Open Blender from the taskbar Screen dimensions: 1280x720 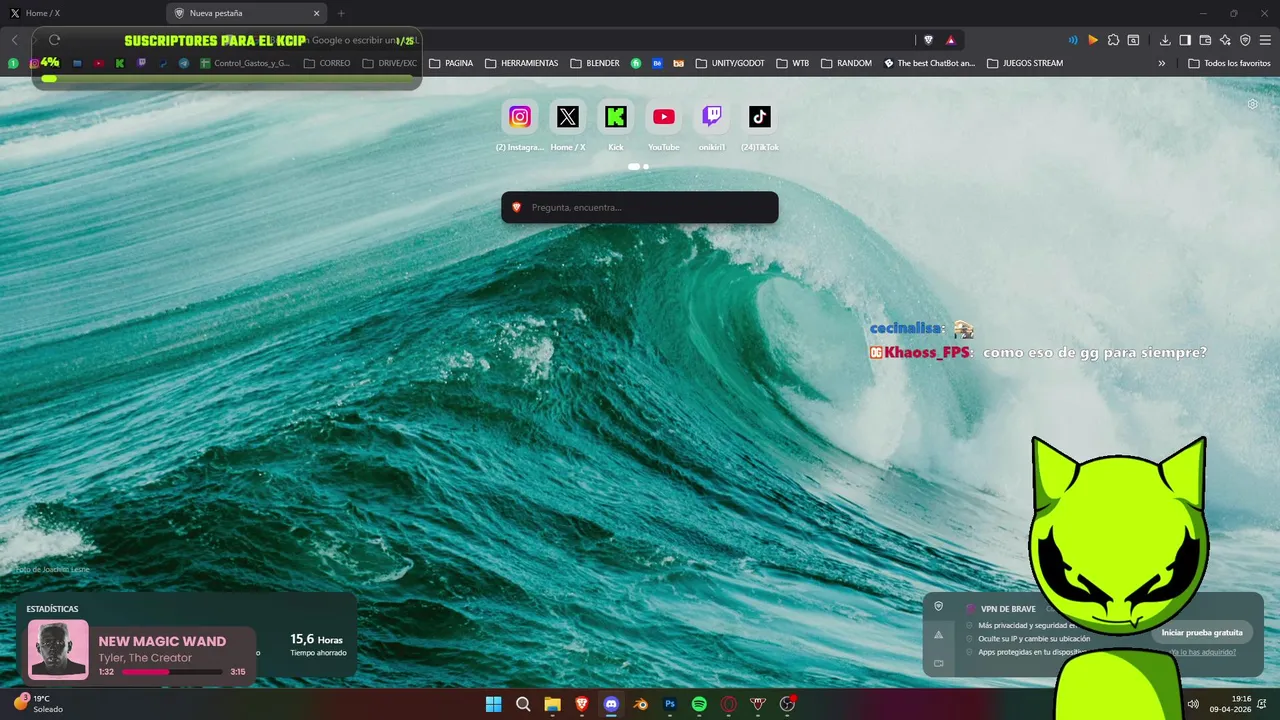click(x=641, y=704)
